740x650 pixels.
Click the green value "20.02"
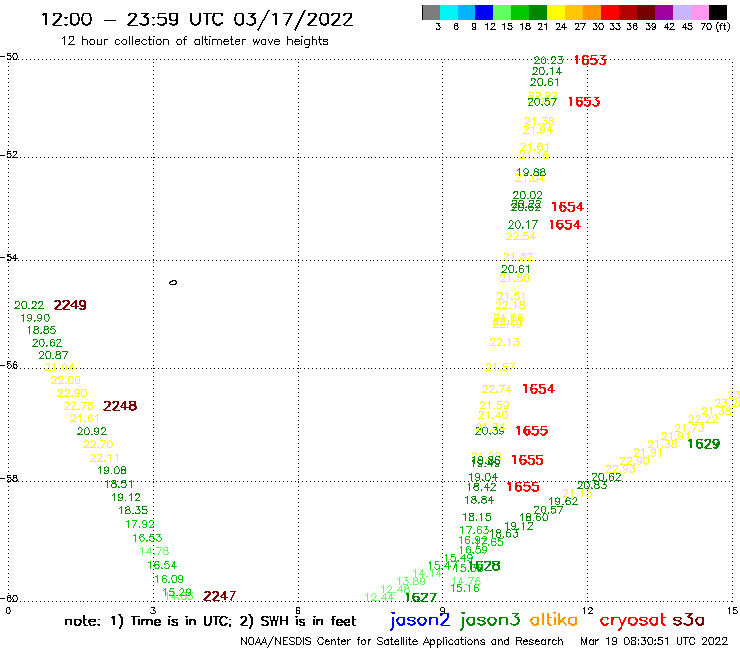[528, 195]
